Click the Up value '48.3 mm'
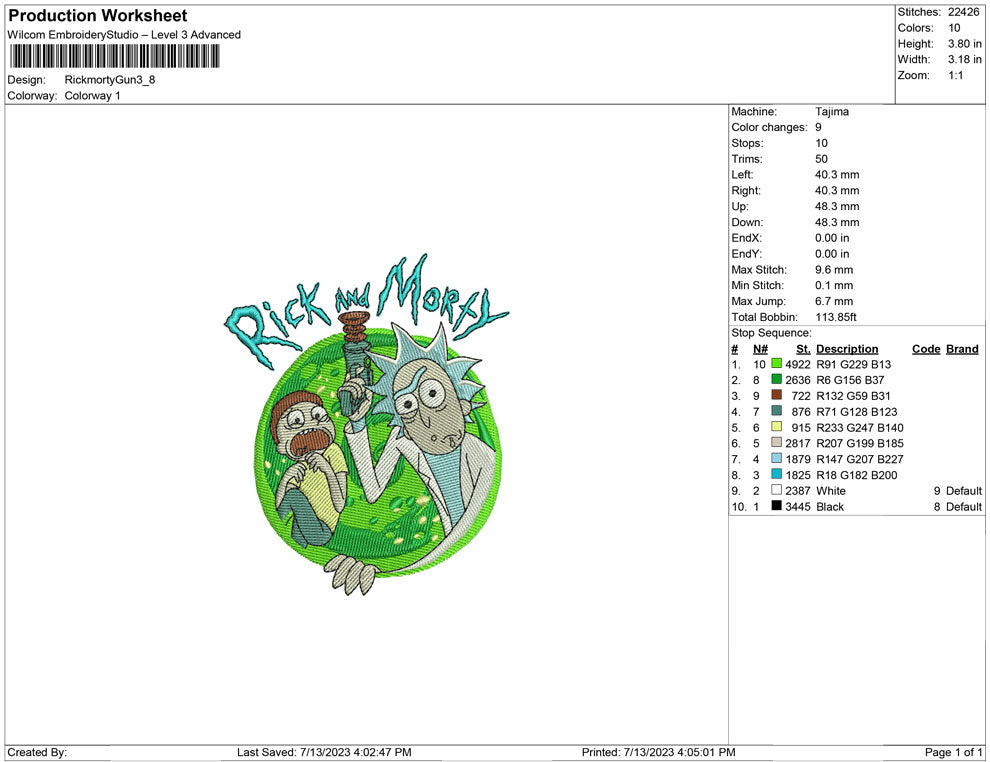The width and height of the screenshot is (990, 762). pos(837,206)
